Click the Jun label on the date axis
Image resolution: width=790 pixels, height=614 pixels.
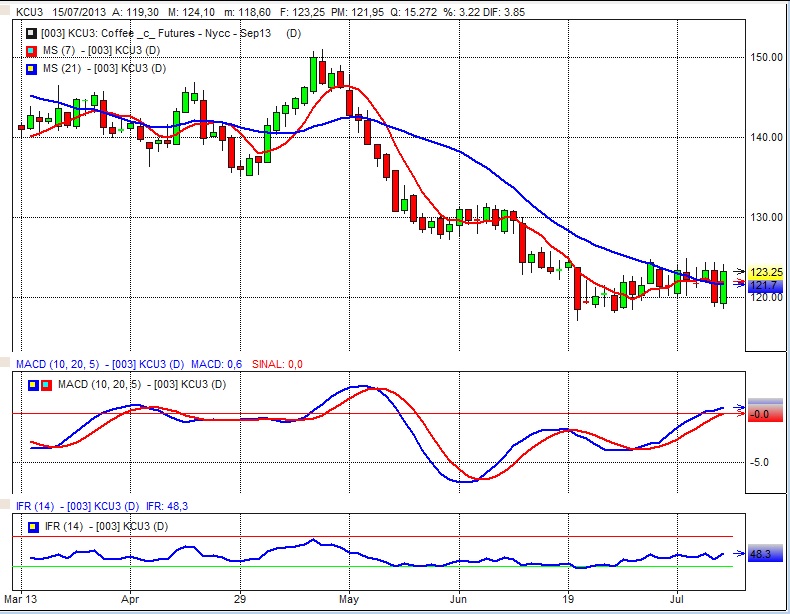tap(458, 603)
